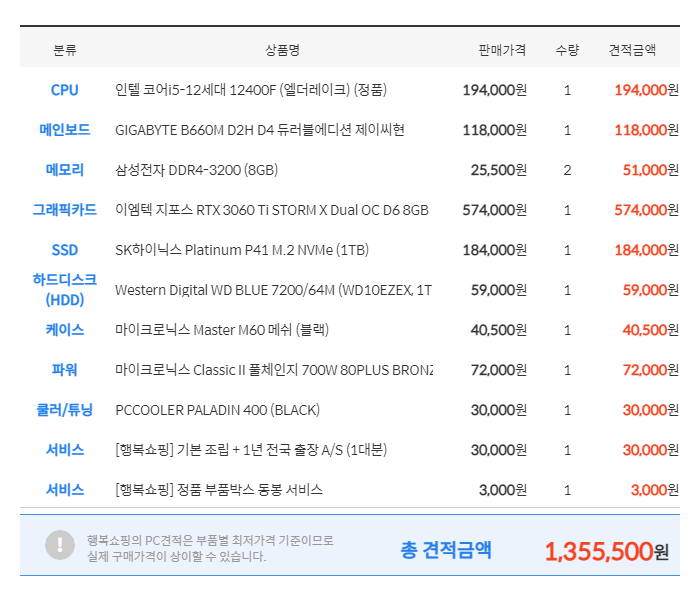Click the 상품명 column header
700x596 pixels.
283,50
